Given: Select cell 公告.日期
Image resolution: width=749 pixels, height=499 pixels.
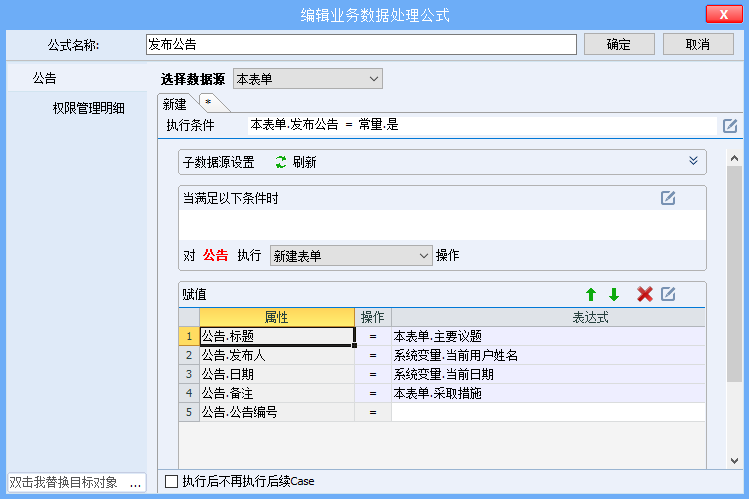Looking at the screenshot, I should click(277, 374).
